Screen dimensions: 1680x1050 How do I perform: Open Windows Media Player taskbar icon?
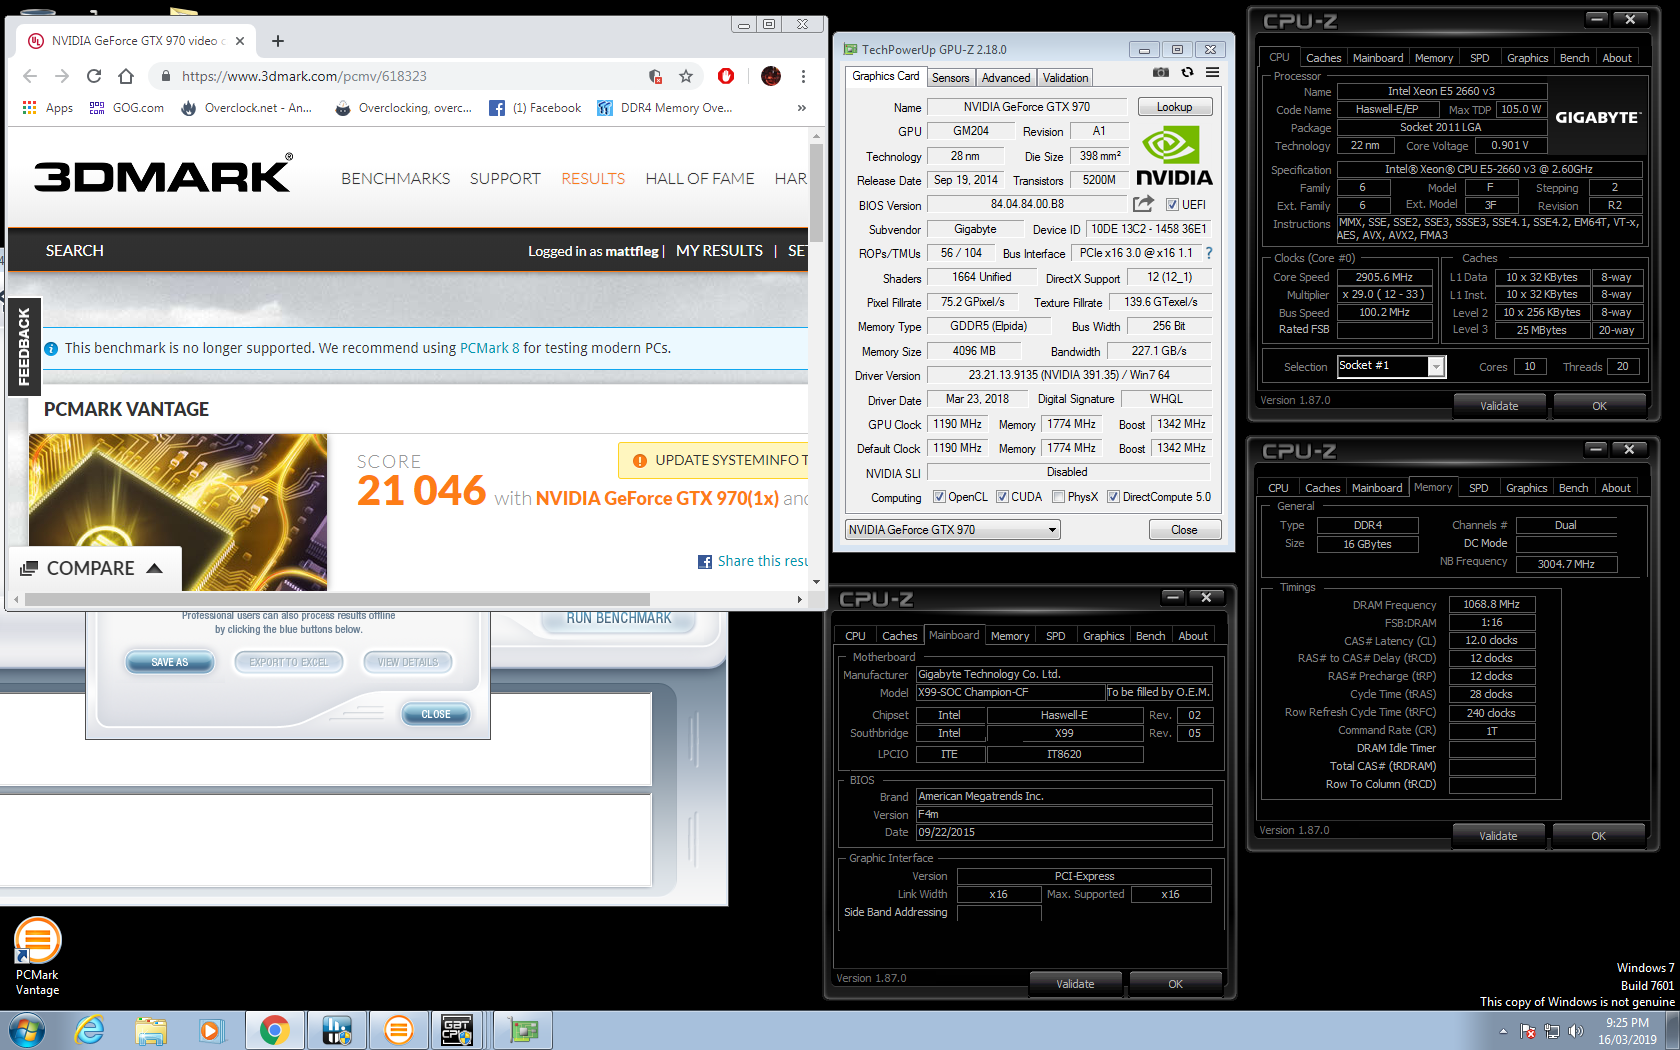pyautogui.click(x=211, y=1030)
